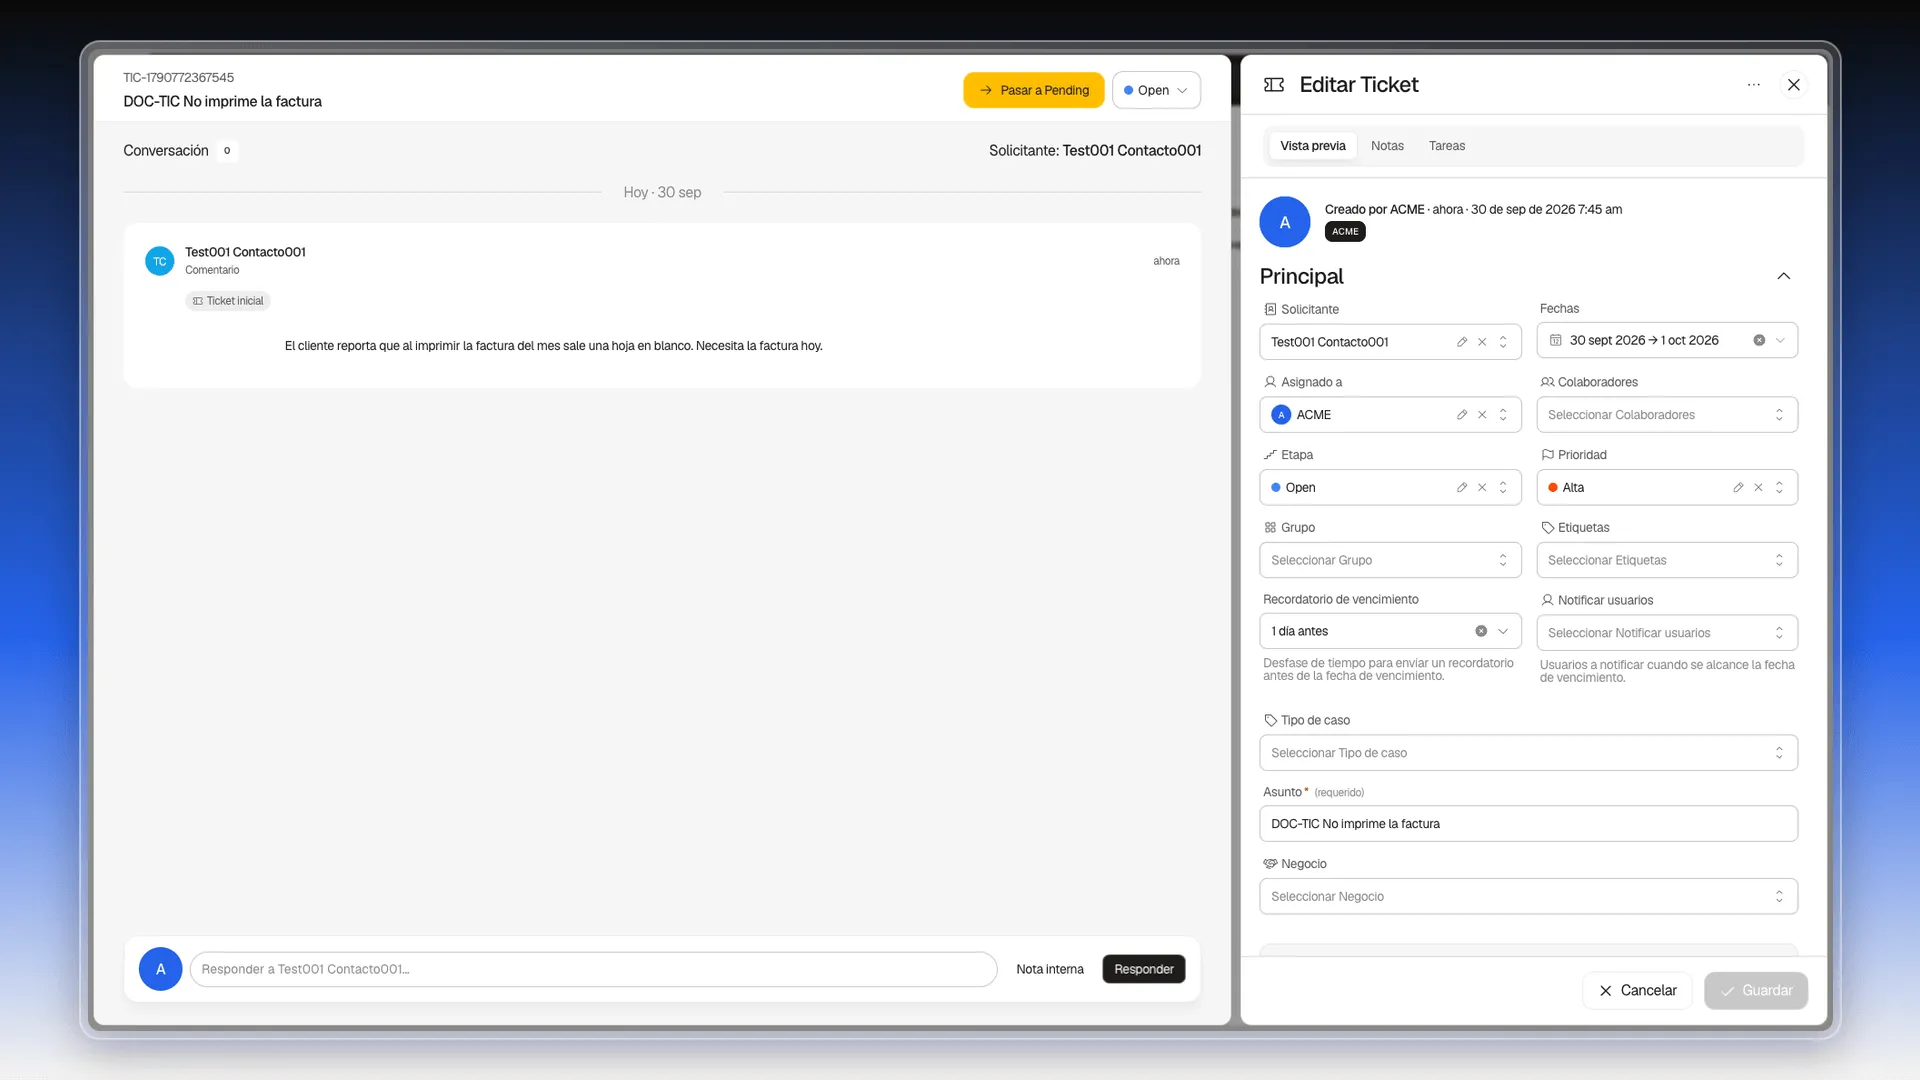1920x1080 pixels.
Task: Open the Open status dropdown in header
Action: coord(1156,90)
